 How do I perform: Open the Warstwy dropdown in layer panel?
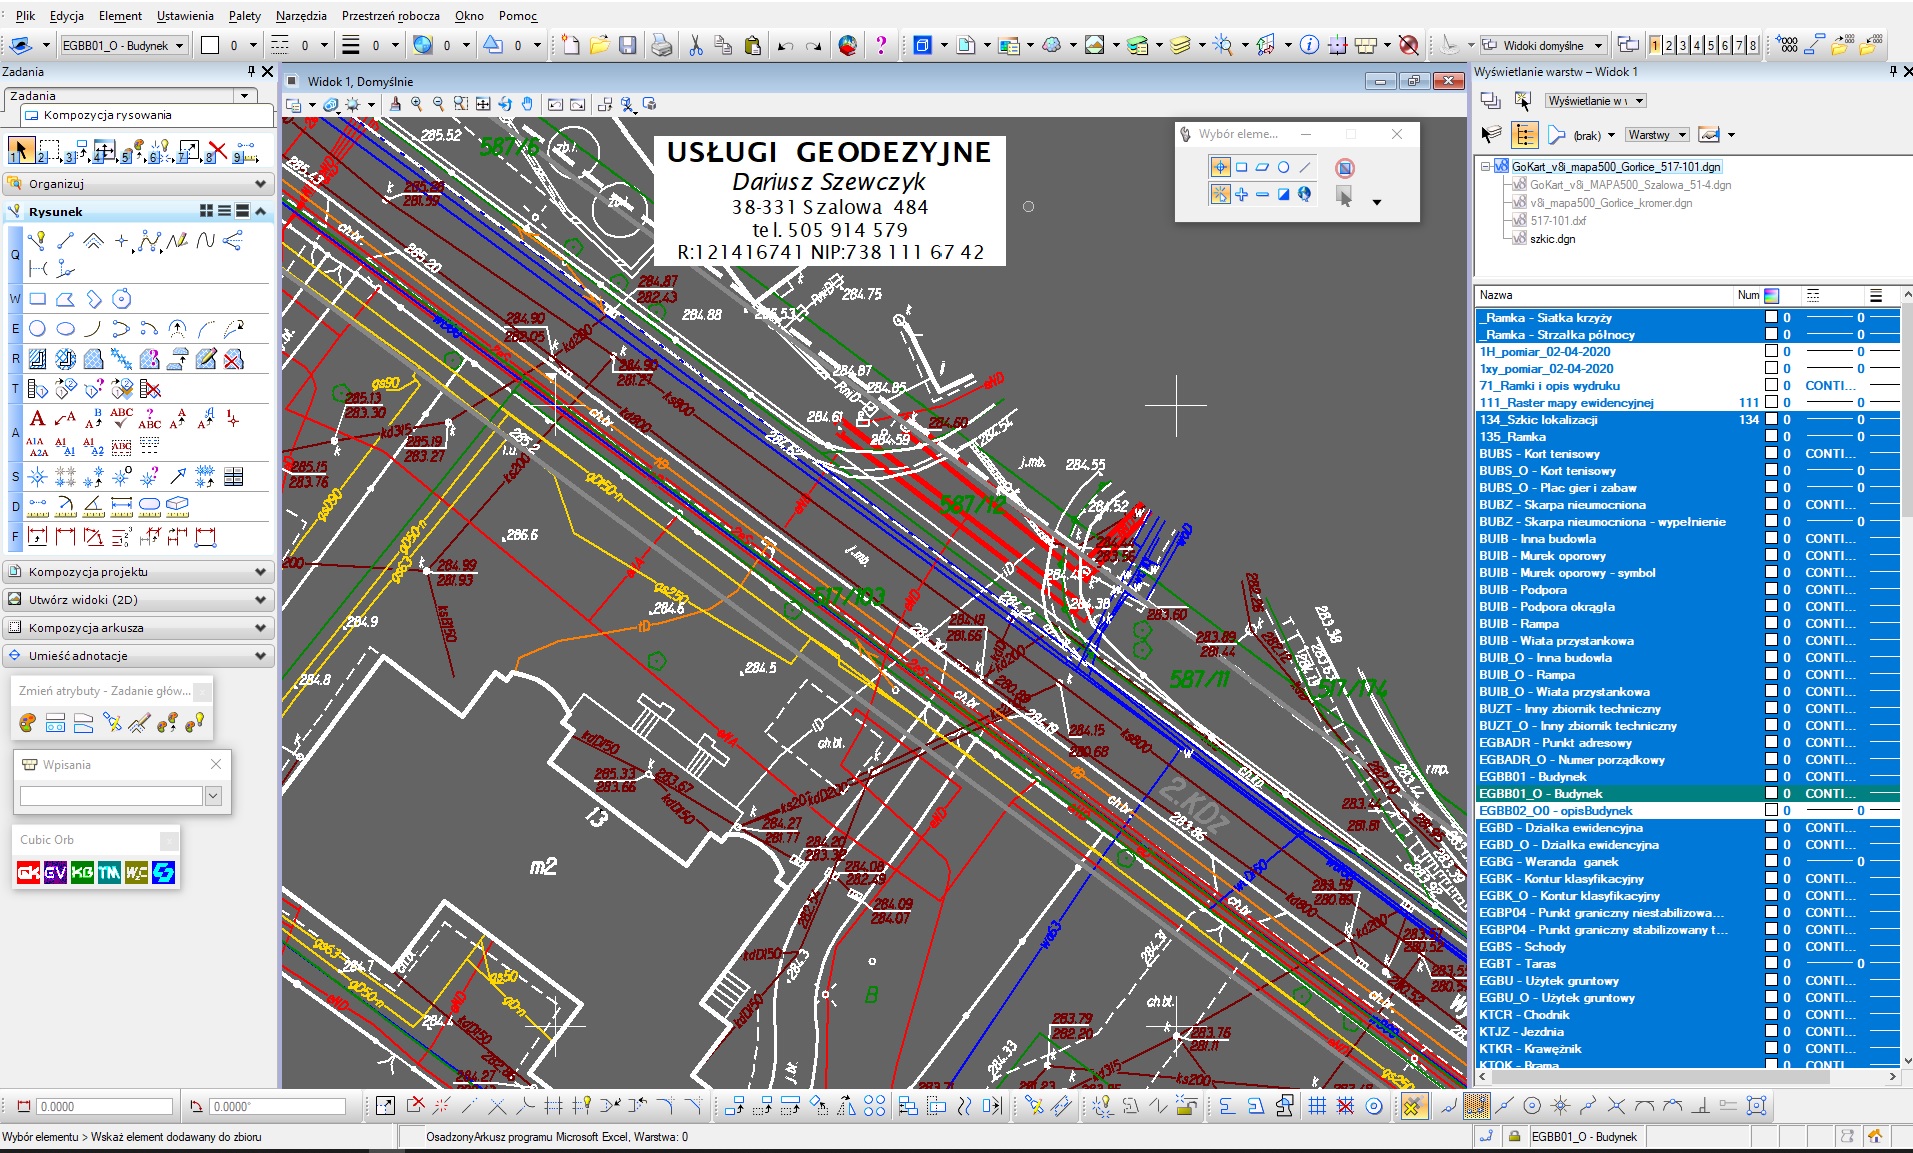1657,135
